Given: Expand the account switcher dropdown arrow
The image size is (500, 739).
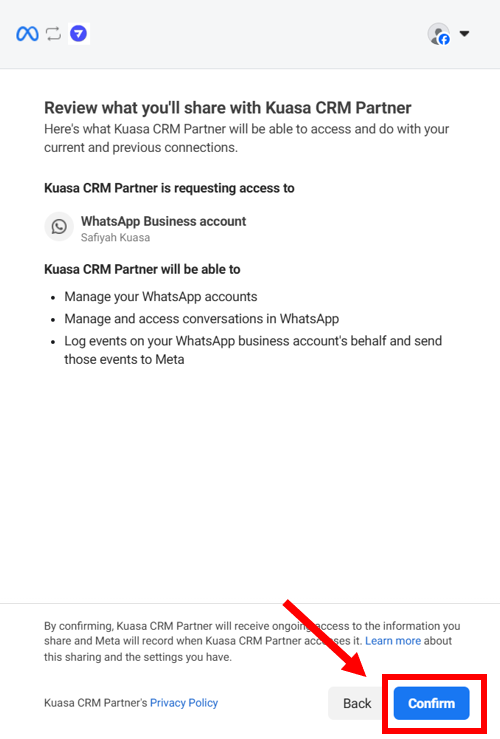Looking at the screenshot, I should coord(464,34).
